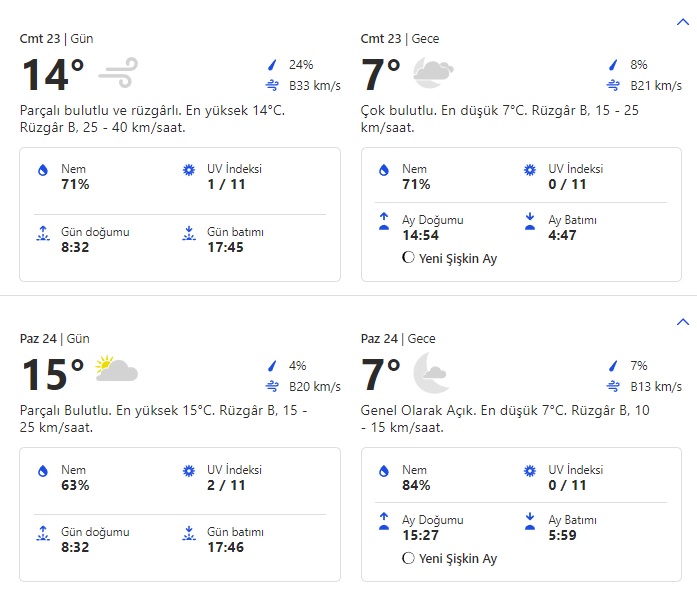The image size is (697, 593).
Task: Click the UV index sun icon showing 1 / 11
Action: pyautogui.click(x=189, y=171)
